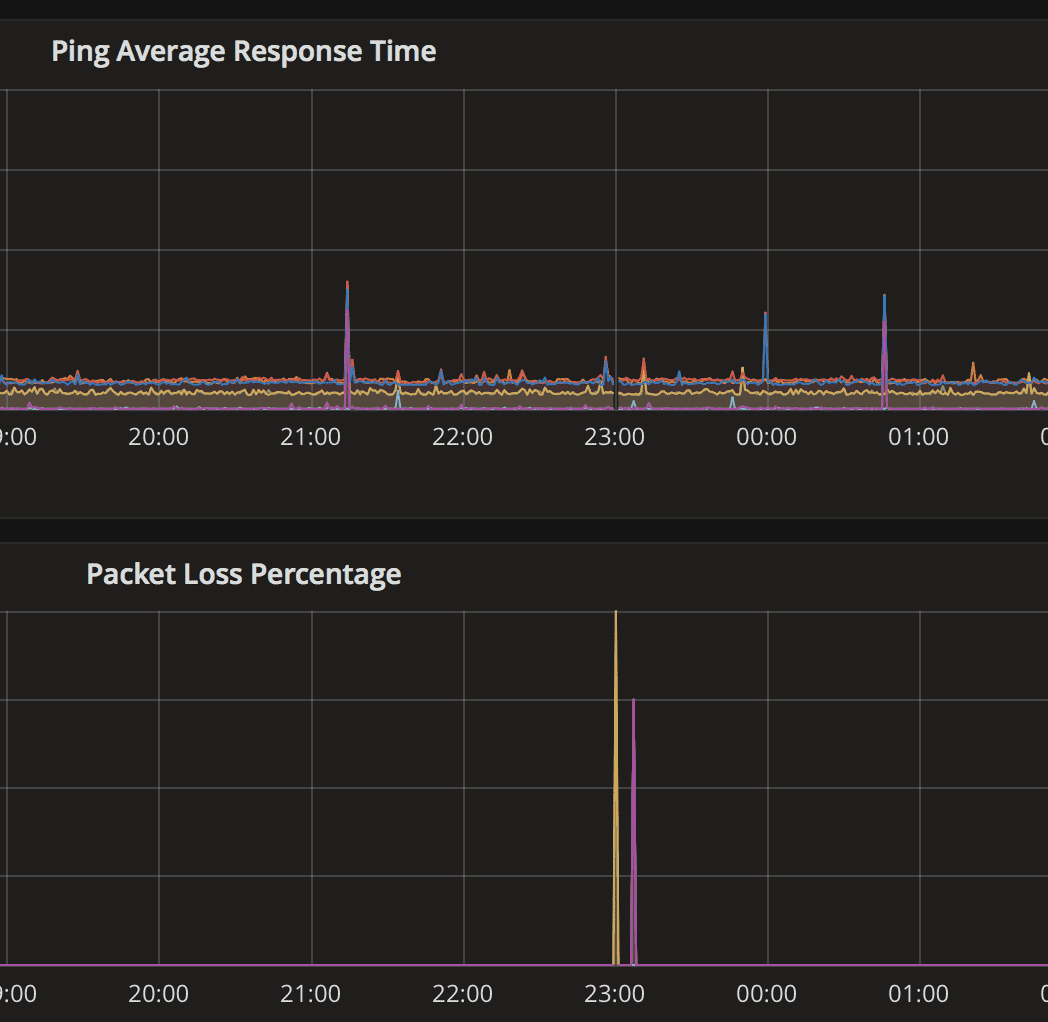This screenshot has width=1048, height=1022.
Task: Click the 01:00 label on packet loss axis
Action: (x=919, y=994)
